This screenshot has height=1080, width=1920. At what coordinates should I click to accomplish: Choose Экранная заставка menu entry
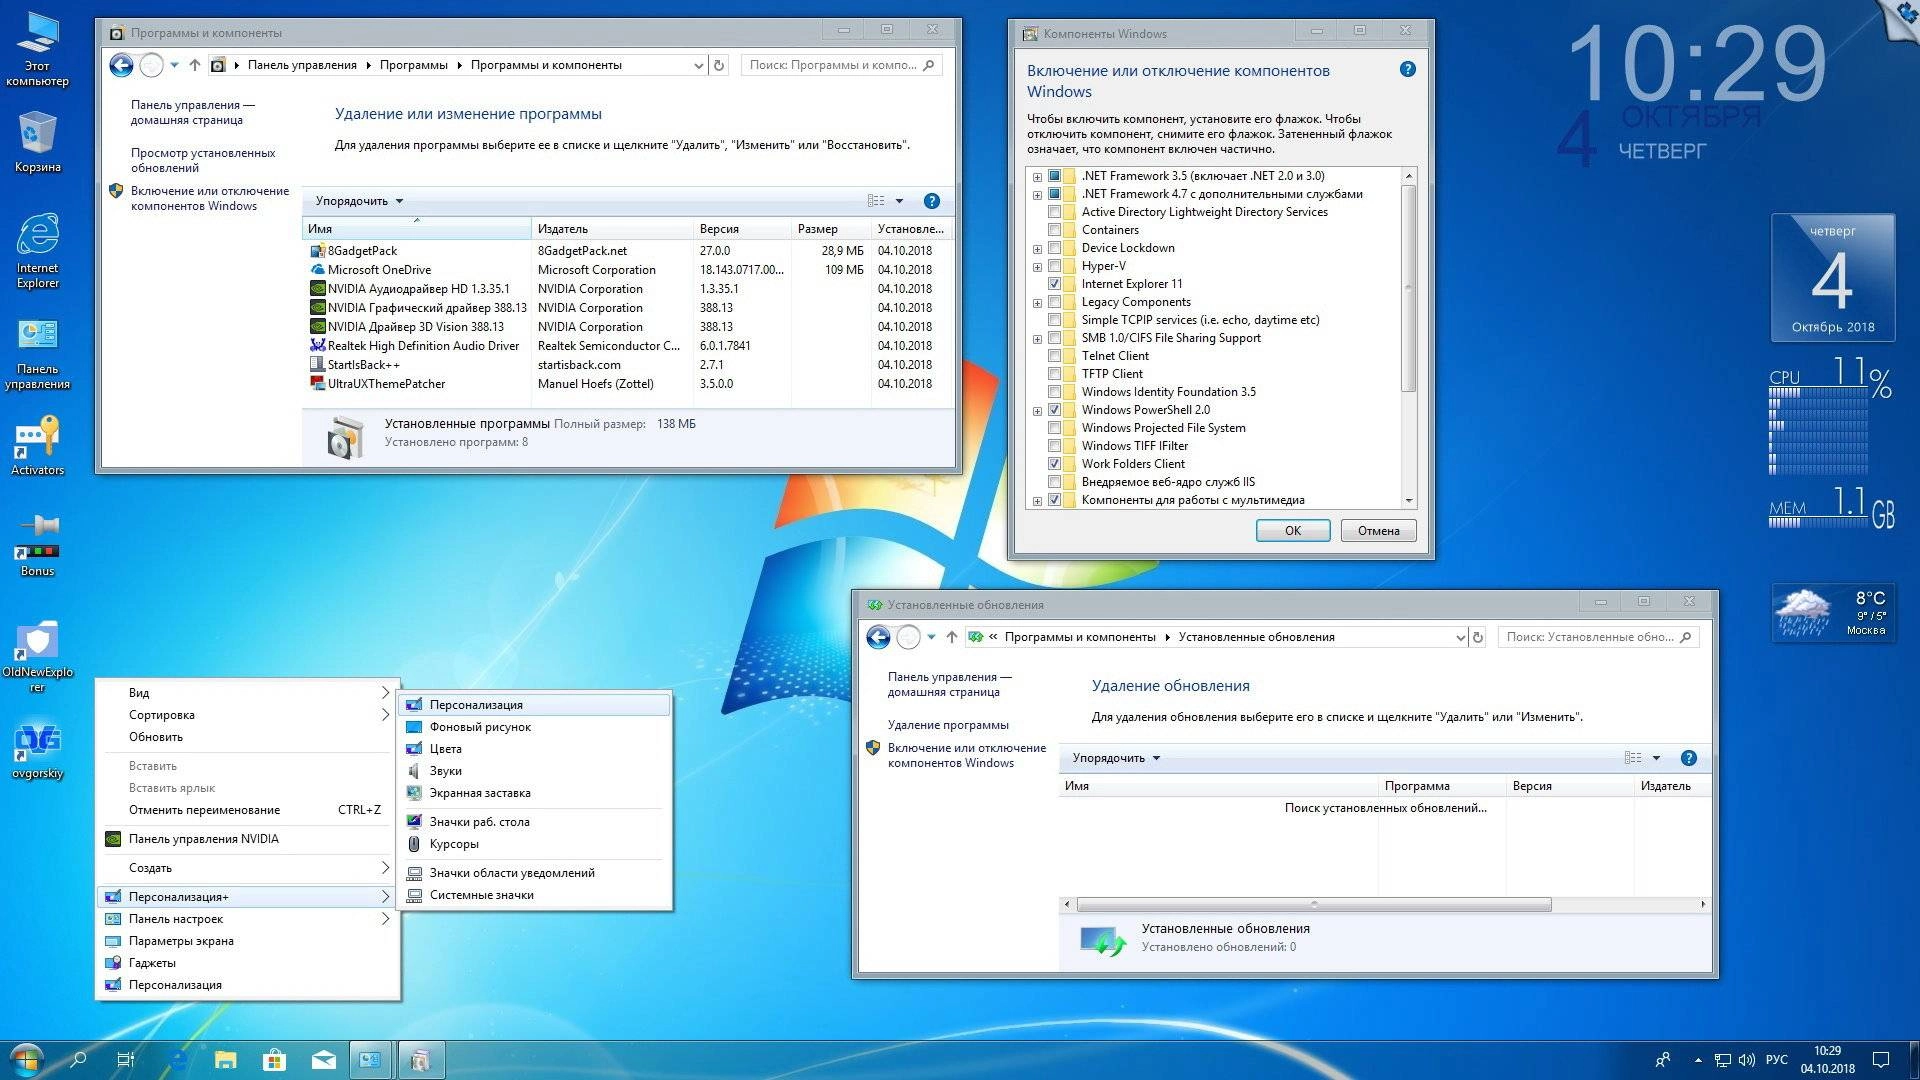tap(534, 793)
